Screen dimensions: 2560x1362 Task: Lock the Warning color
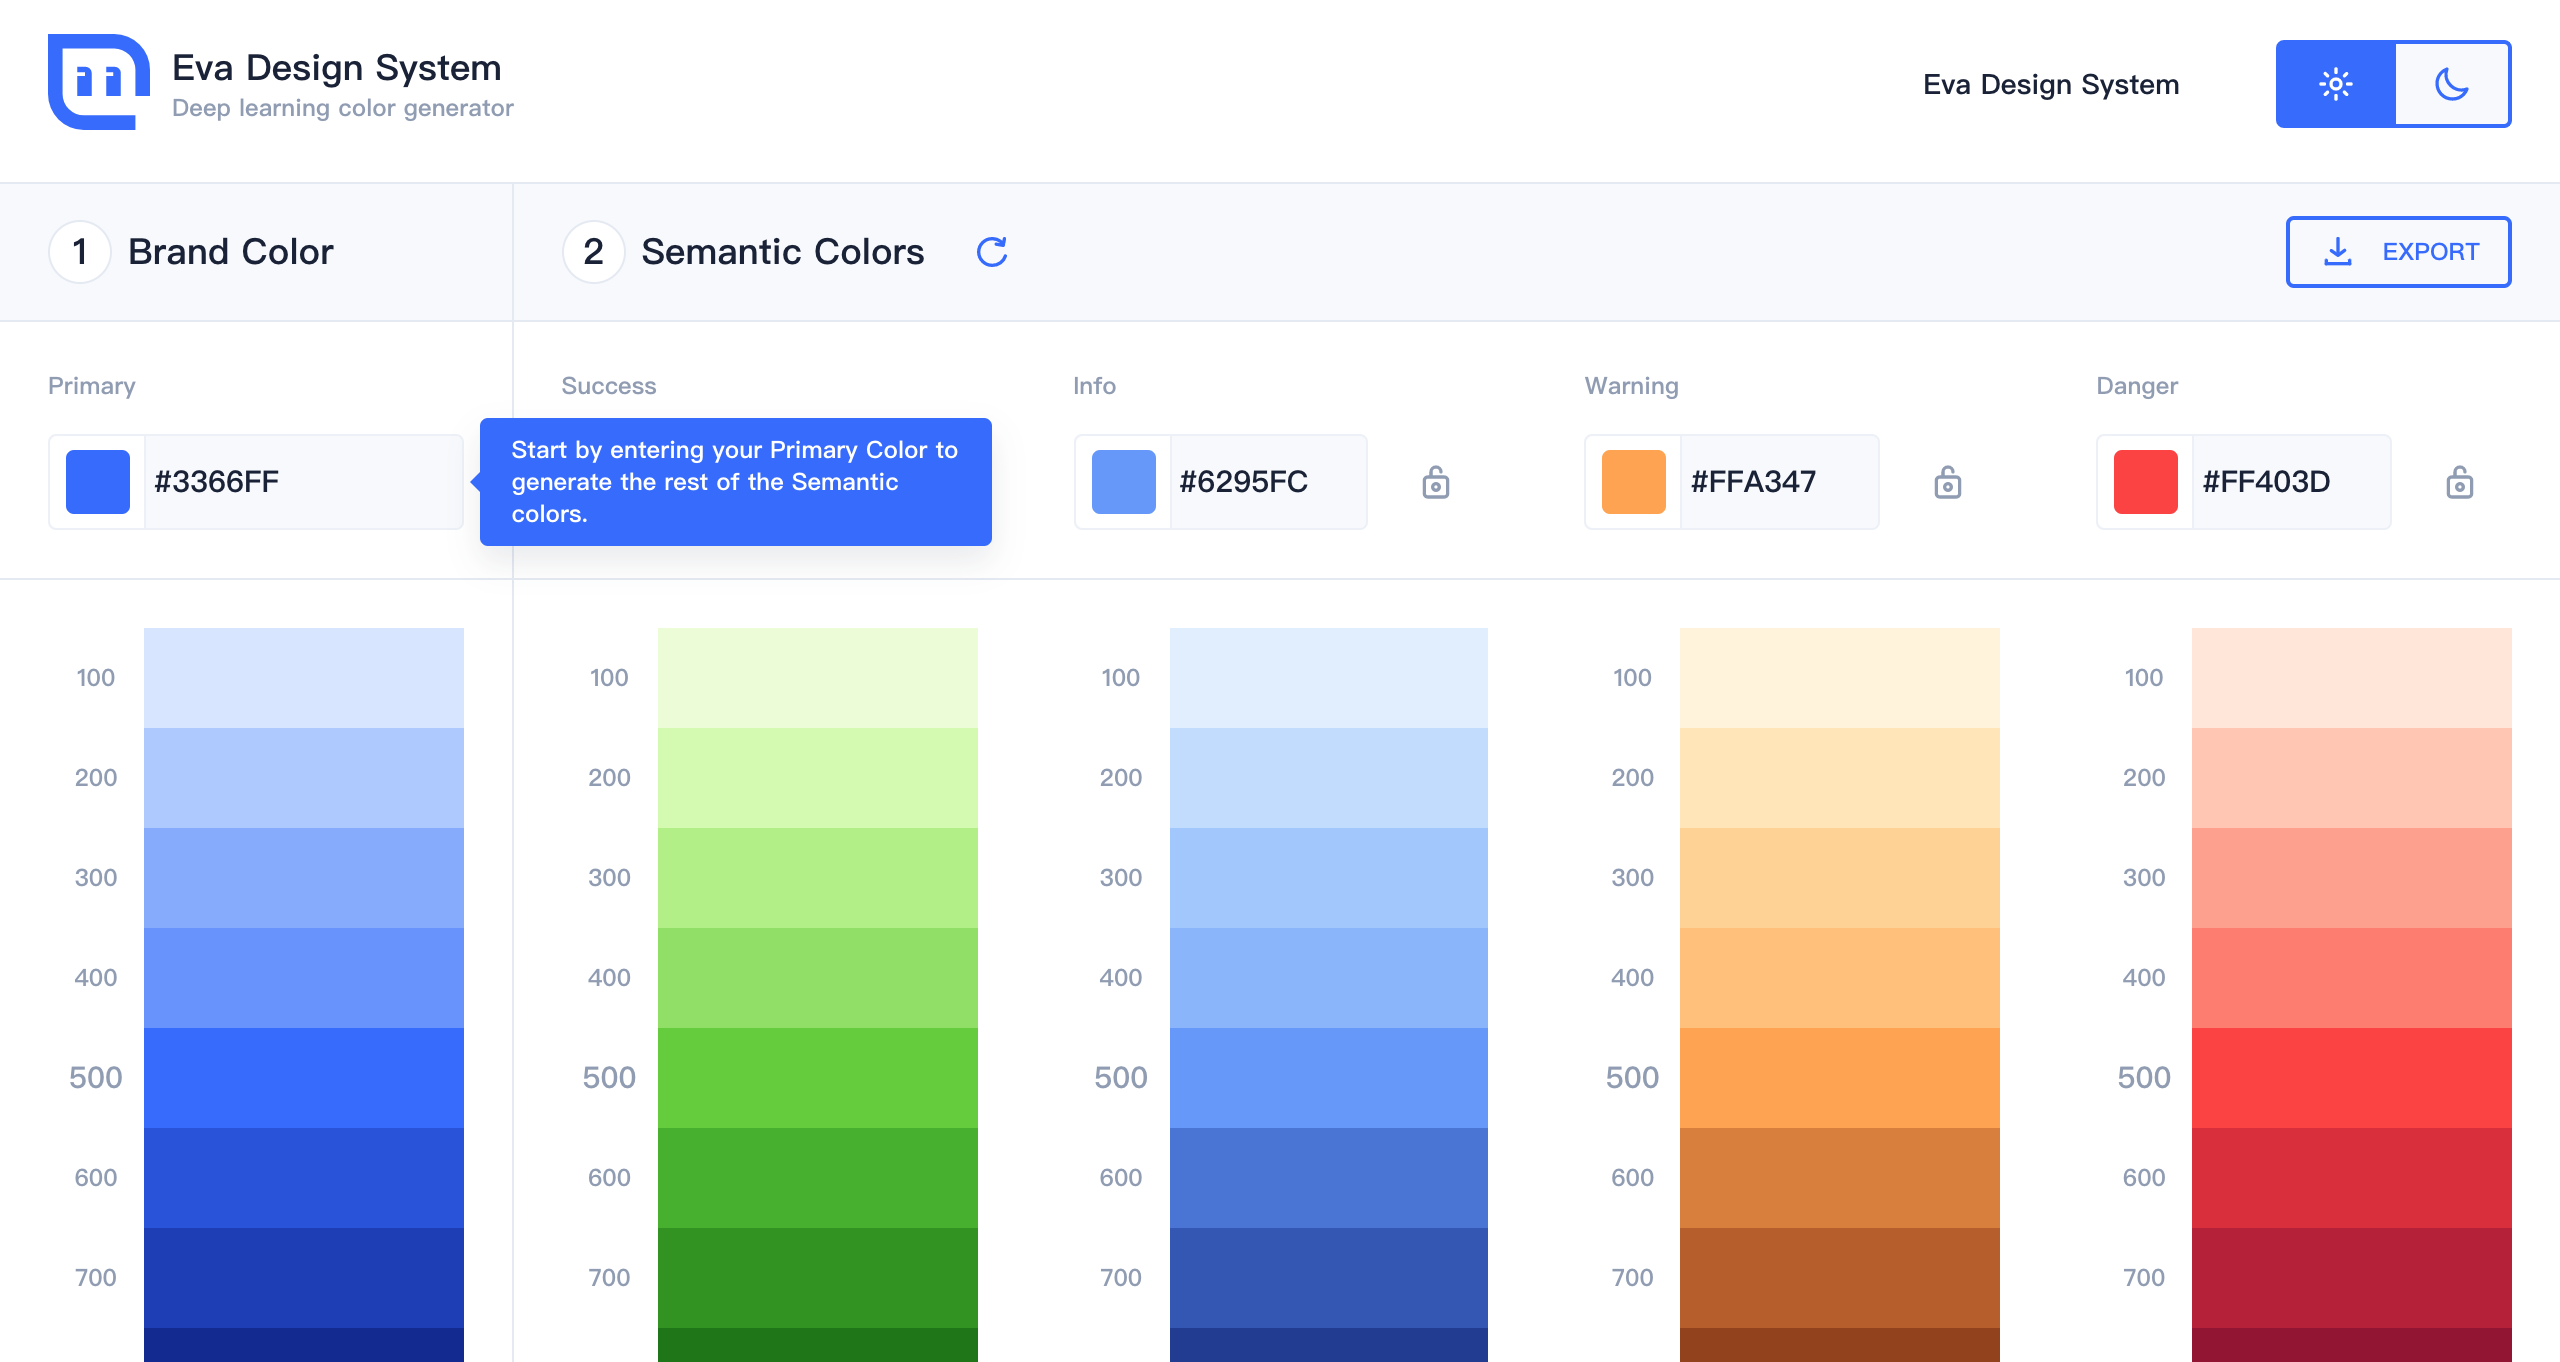click(1947, 482)
